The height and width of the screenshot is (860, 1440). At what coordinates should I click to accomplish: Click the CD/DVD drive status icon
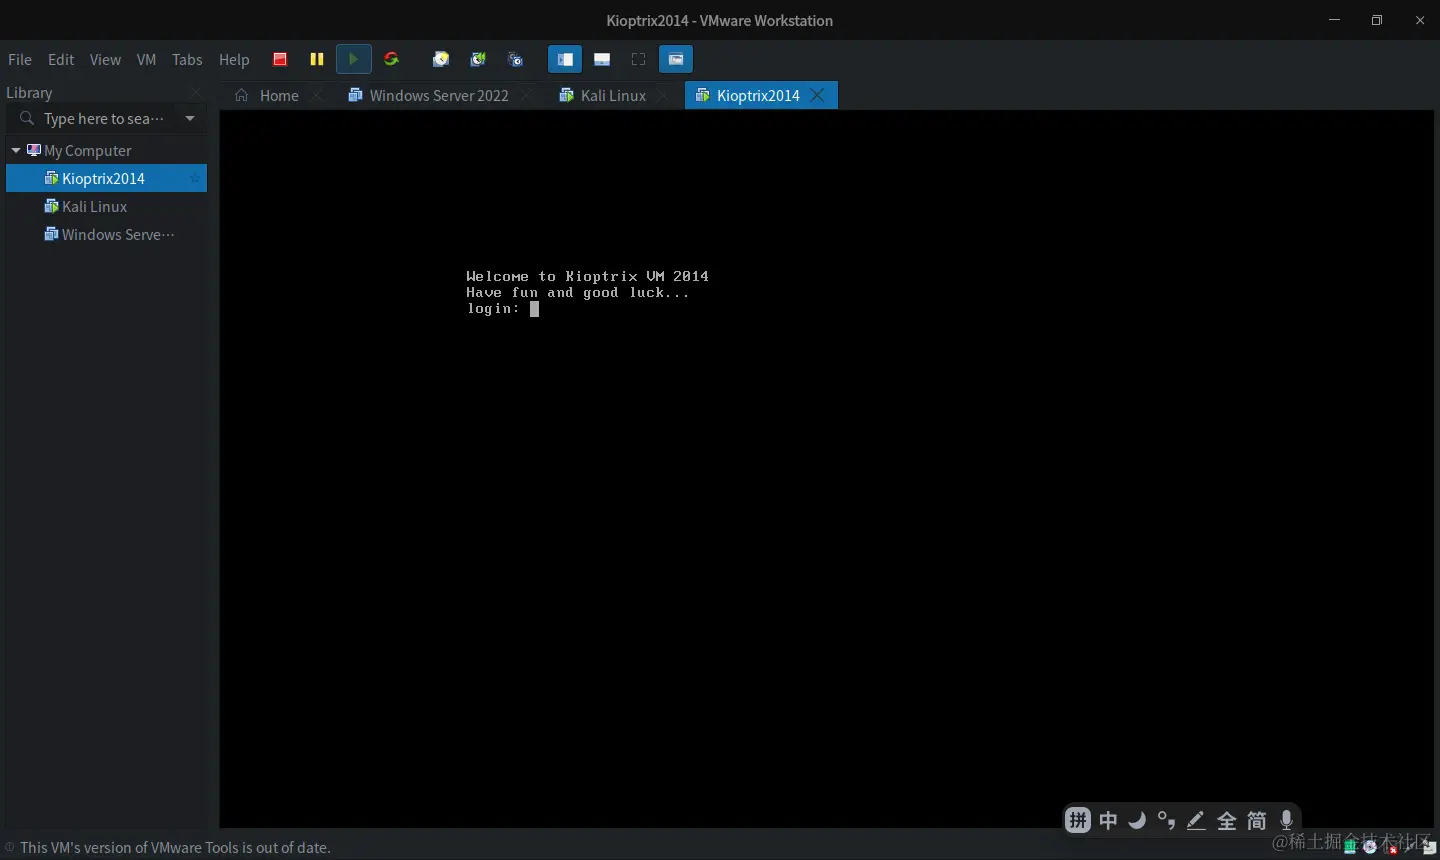[1370, 847]
